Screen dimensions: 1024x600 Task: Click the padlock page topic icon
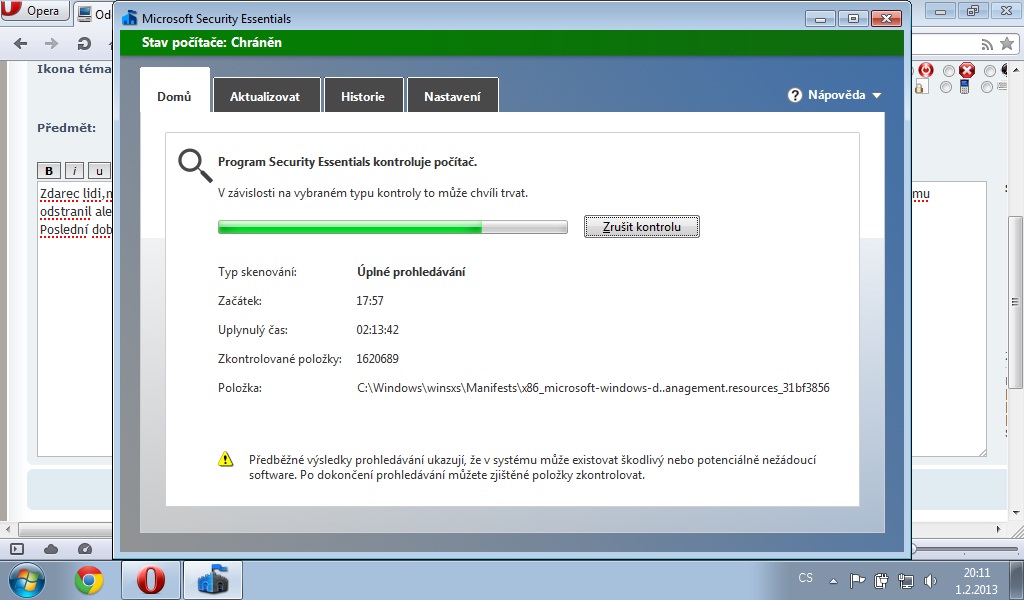pos(921,86)
